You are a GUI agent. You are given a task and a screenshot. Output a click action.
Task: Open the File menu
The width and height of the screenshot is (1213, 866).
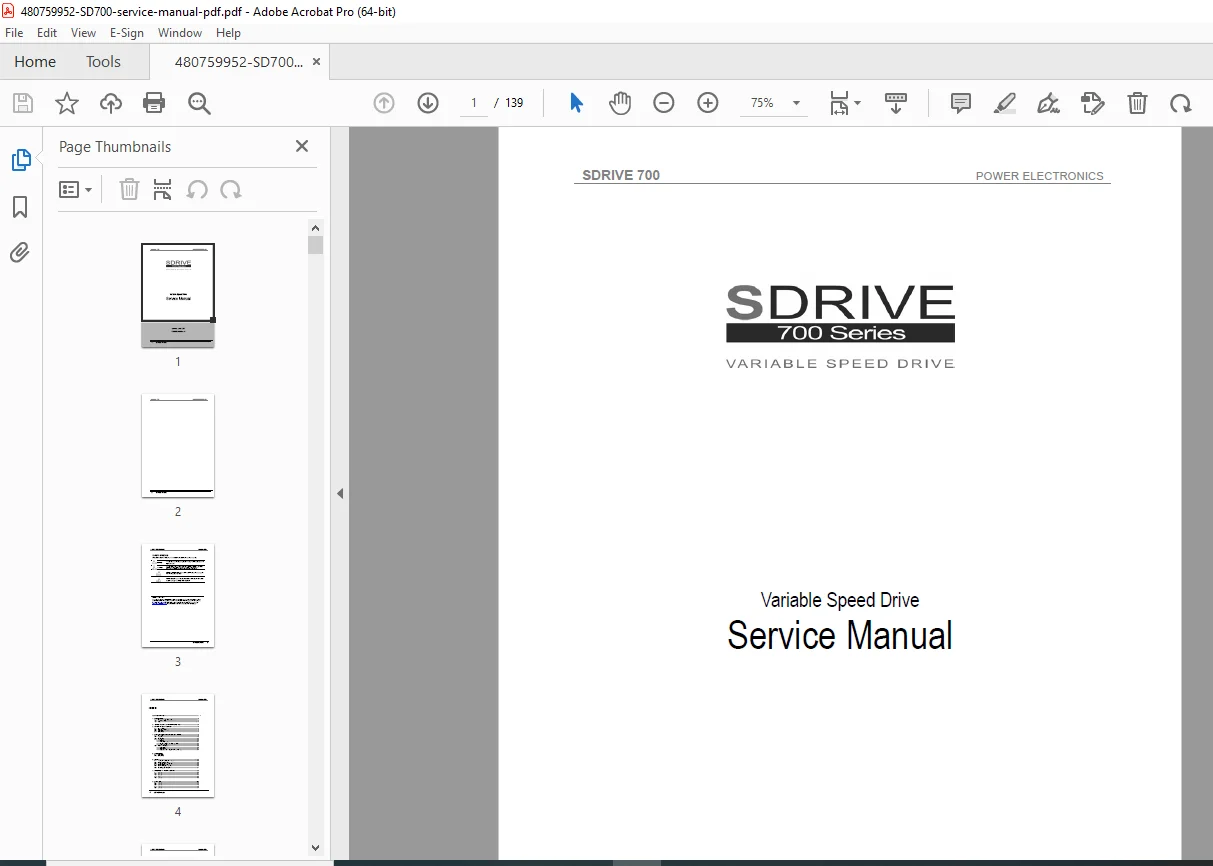[x=14, y=33]
